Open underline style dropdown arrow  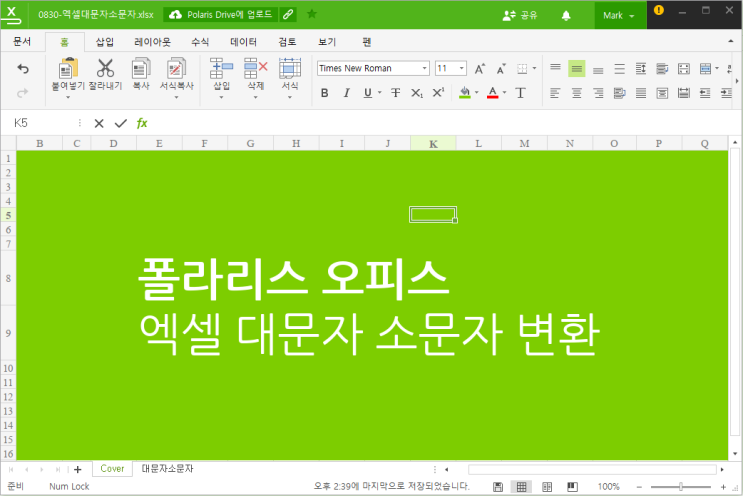(x=380, y=93)
